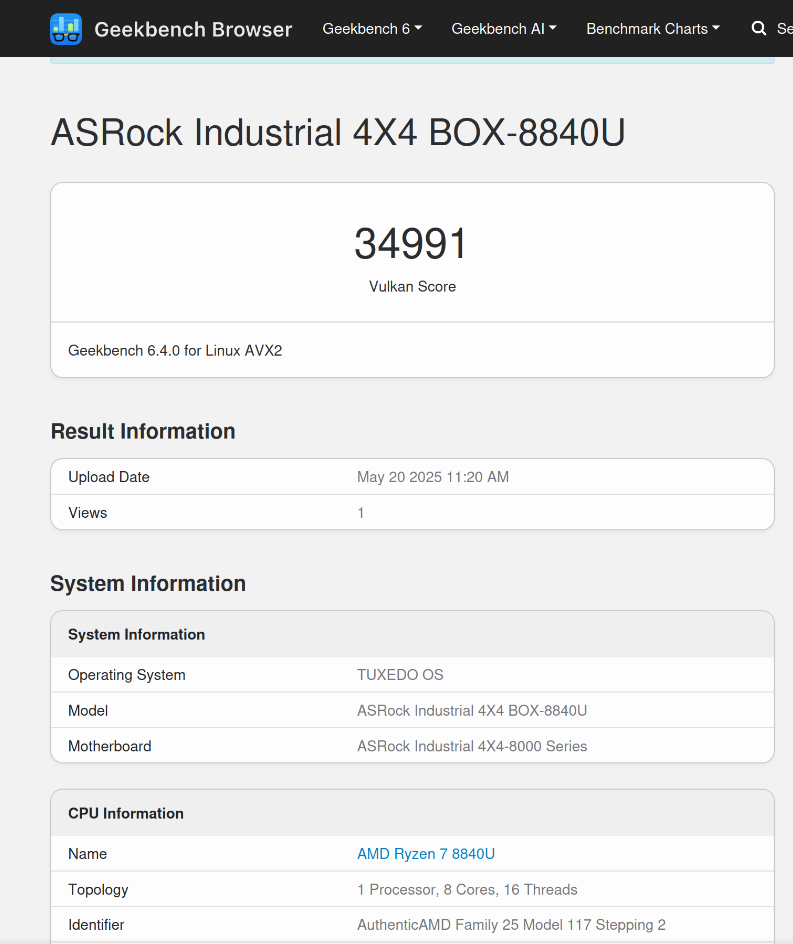The height and width of the screenshot is (944, 793).
Task: Click the Geekbench logo icon
Action: click(x=66, y=29)
